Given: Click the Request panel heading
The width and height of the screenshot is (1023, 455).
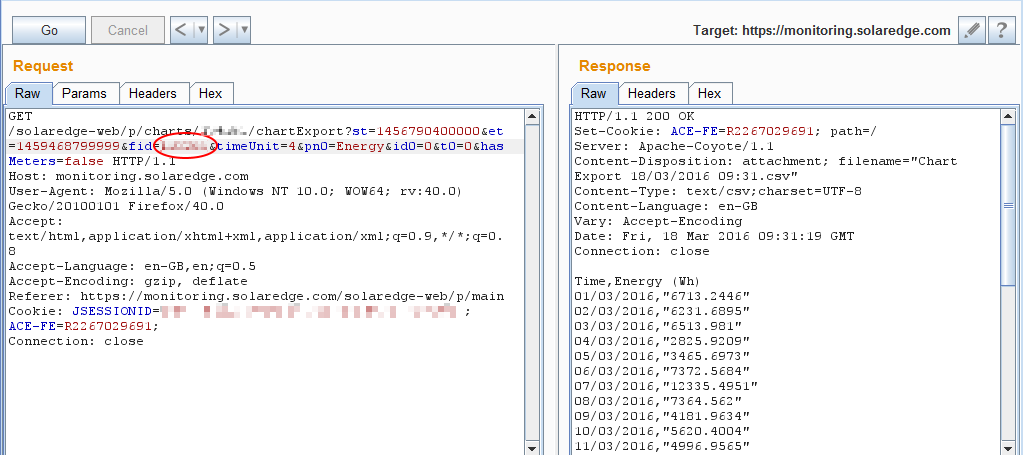Looking at the screenshot, I should tap(43, 66).
